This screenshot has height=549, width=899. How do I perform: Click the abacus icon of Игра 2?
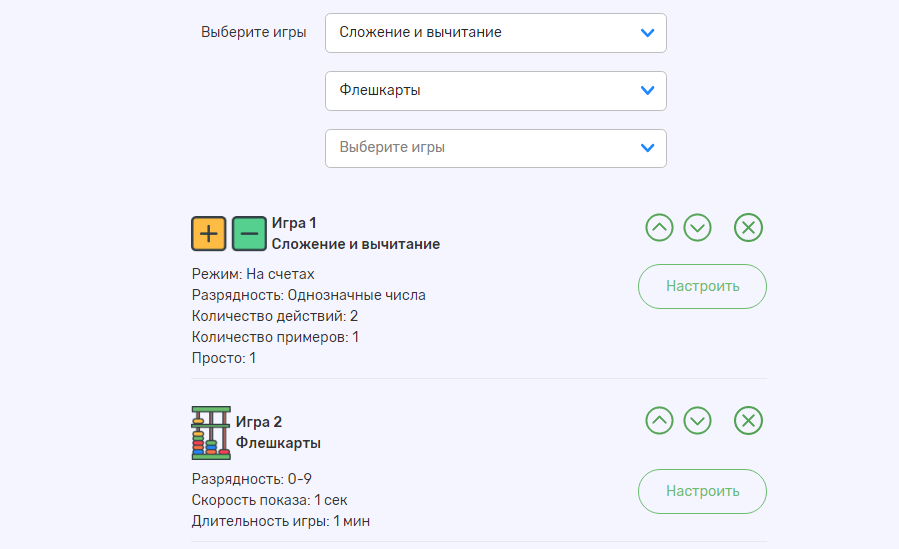(x=211, y=433)
